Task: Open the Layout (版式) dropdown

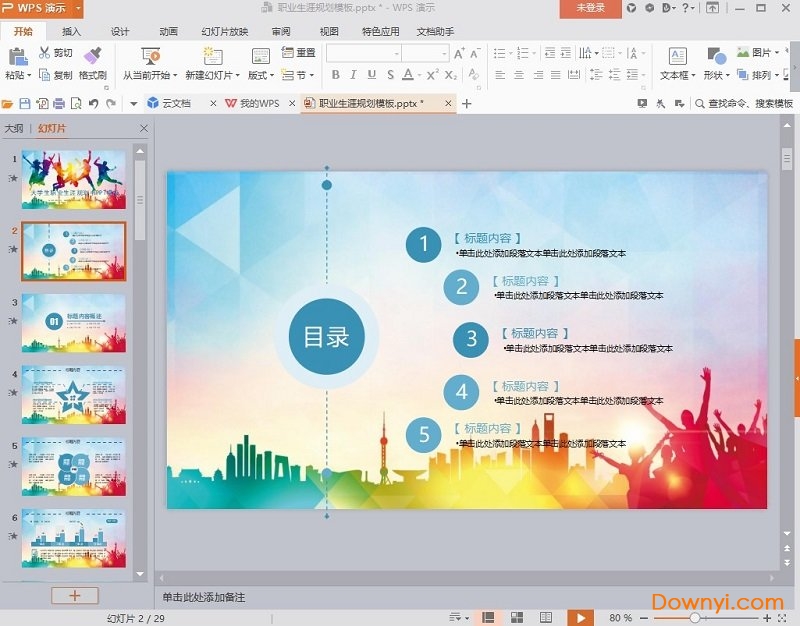Action: (x=259, y=75)
